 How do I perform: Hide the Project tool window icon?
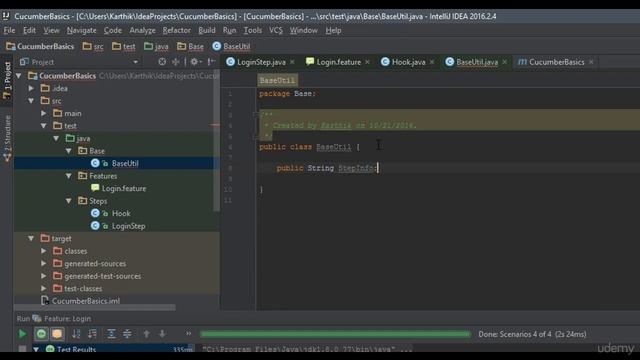point(211,62)
